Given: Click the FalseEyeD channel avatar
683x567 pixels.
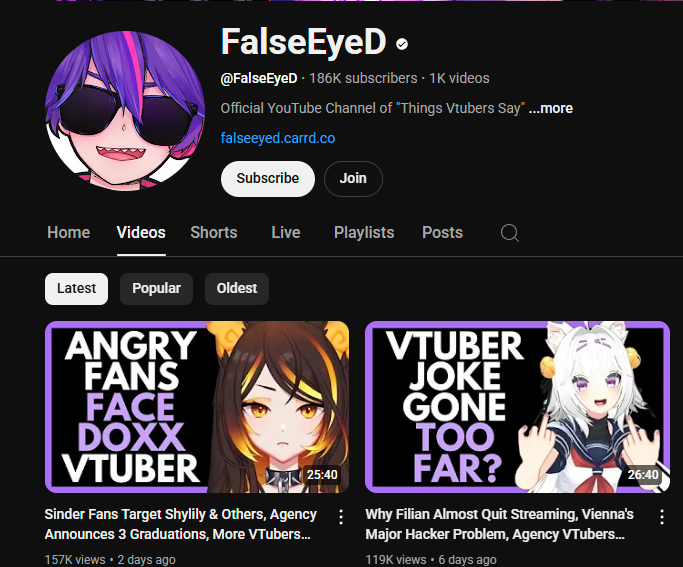Looking at the screenshot, I should click(125, 111).
